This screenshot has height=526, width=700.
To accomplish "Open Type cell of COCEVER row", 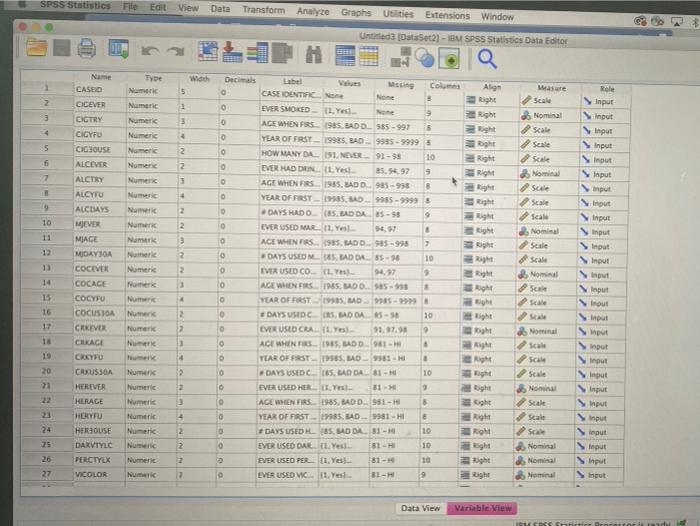I will click(x=151, y=269).
